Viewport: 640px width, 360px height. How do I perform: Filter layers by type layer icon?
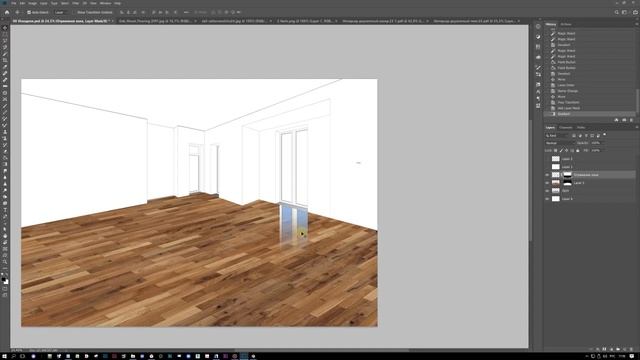[x=586, y=136]
